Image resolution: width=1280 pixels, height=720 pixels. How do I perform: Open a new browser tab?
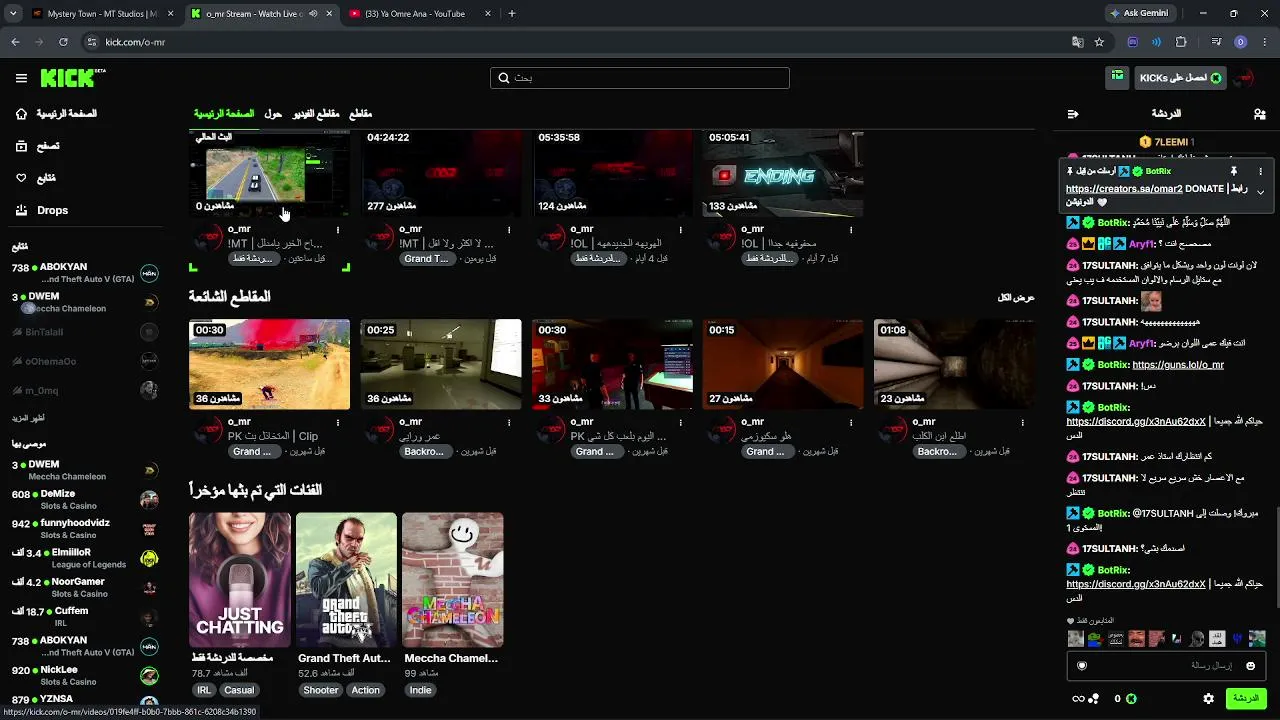[x=512, y=14]
